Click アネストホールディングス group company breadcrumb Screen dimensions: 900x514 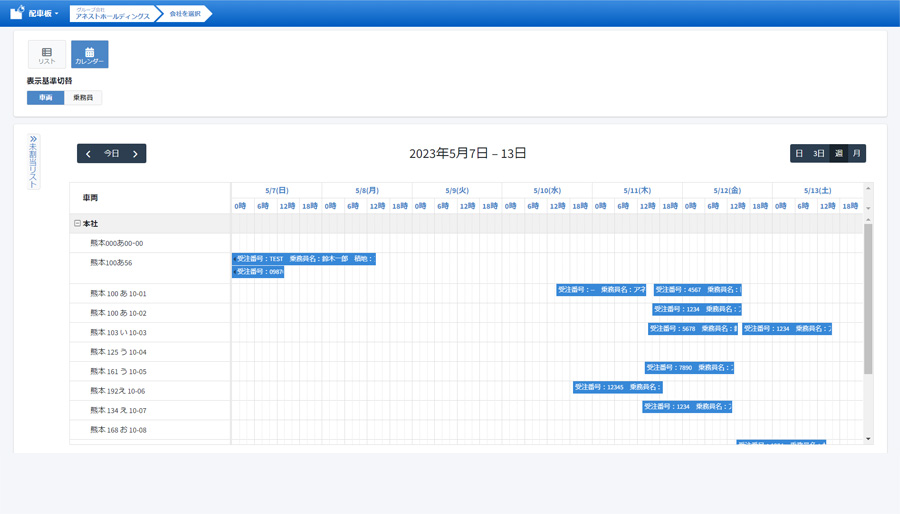pos(113,16)
